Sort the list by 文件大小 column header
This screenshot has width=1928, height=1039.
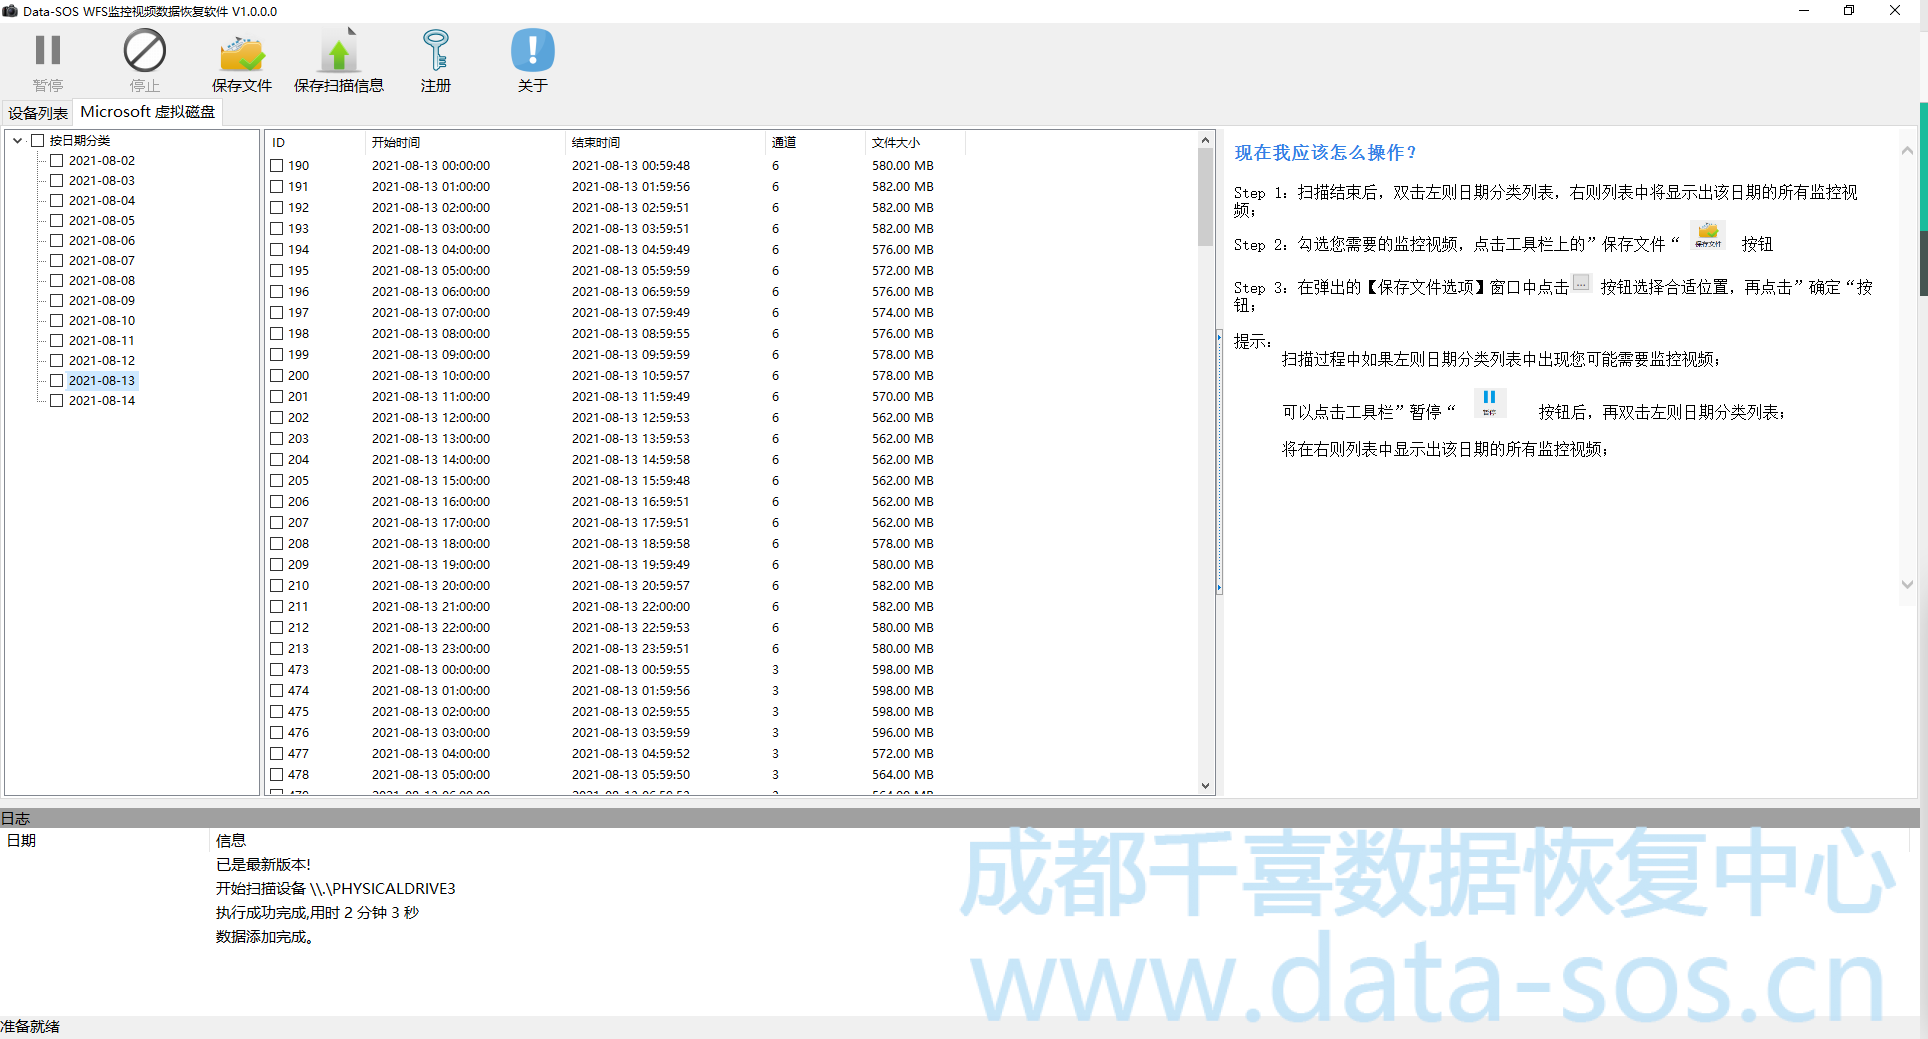(x=895, y=143)
